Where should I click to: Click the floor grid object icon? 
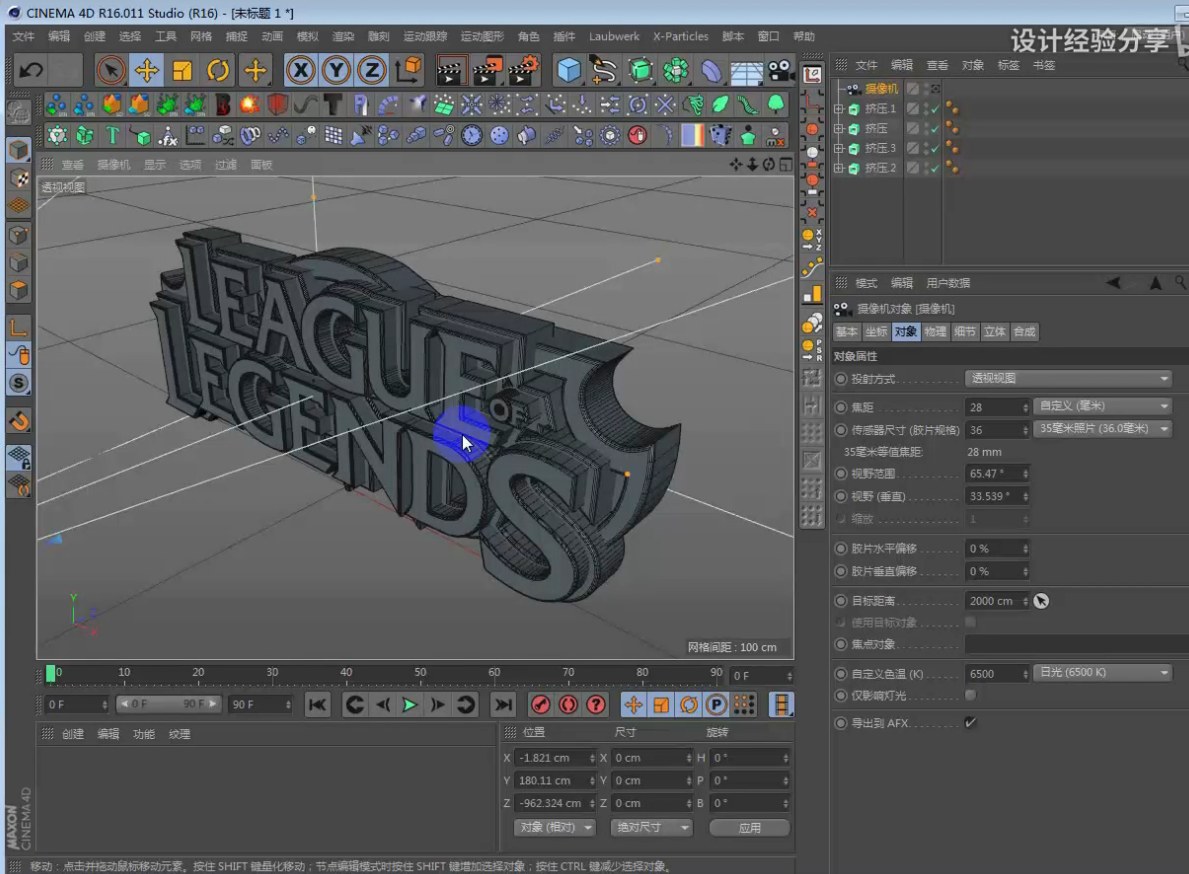pyautogui.click(x=747, y=72)
